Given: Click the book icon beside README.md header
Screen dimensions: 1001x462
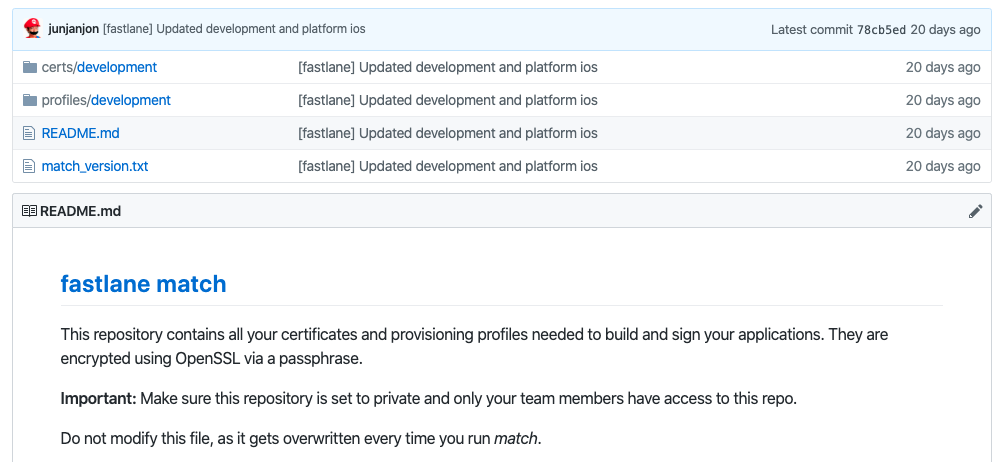Looking at the screenshot, I should point(29,211).
